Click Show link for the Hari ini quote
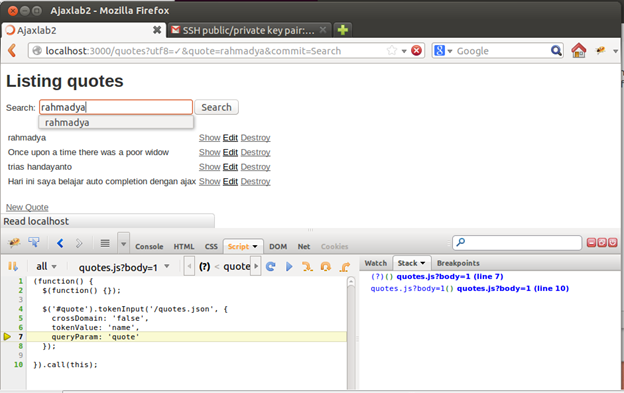This screenshot has width=624, height=393. [x=210, y=181]
